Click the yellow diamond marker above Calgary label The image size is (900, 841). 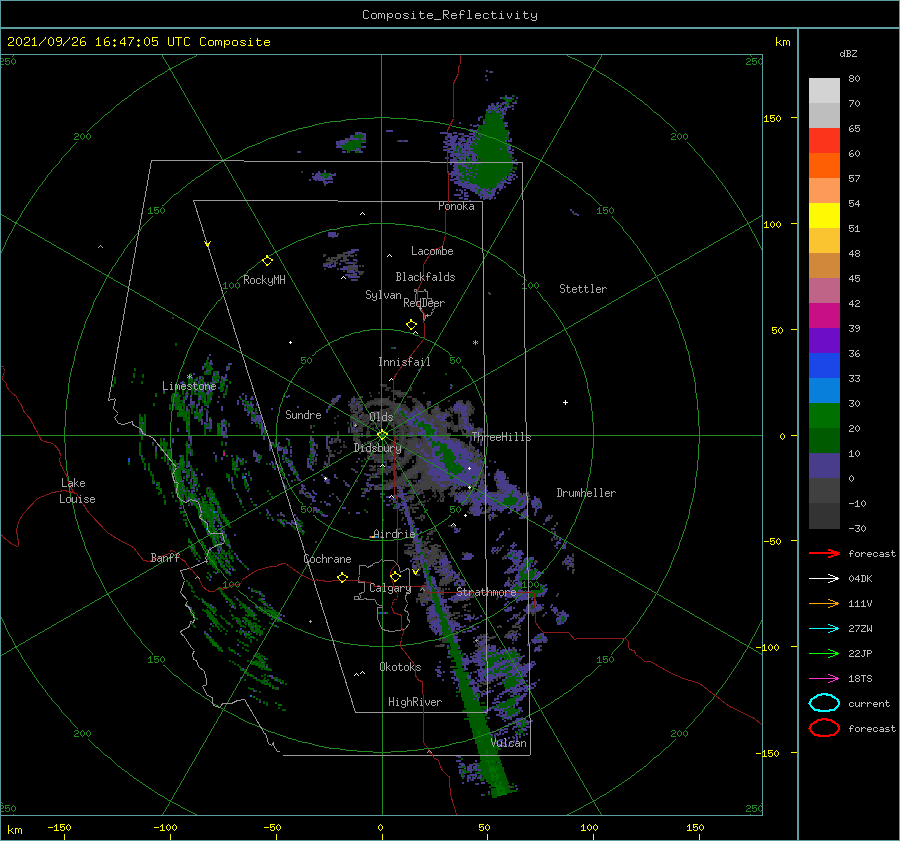[395, 576]
